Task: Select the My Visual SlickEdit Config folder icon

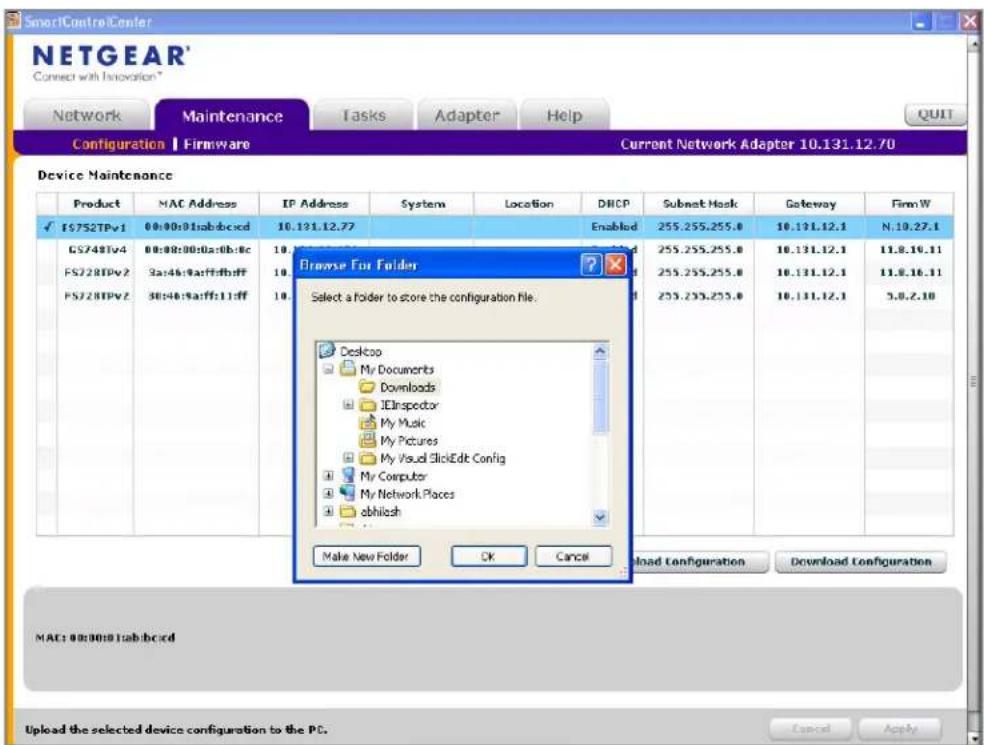Action: [x=367, y=458]
